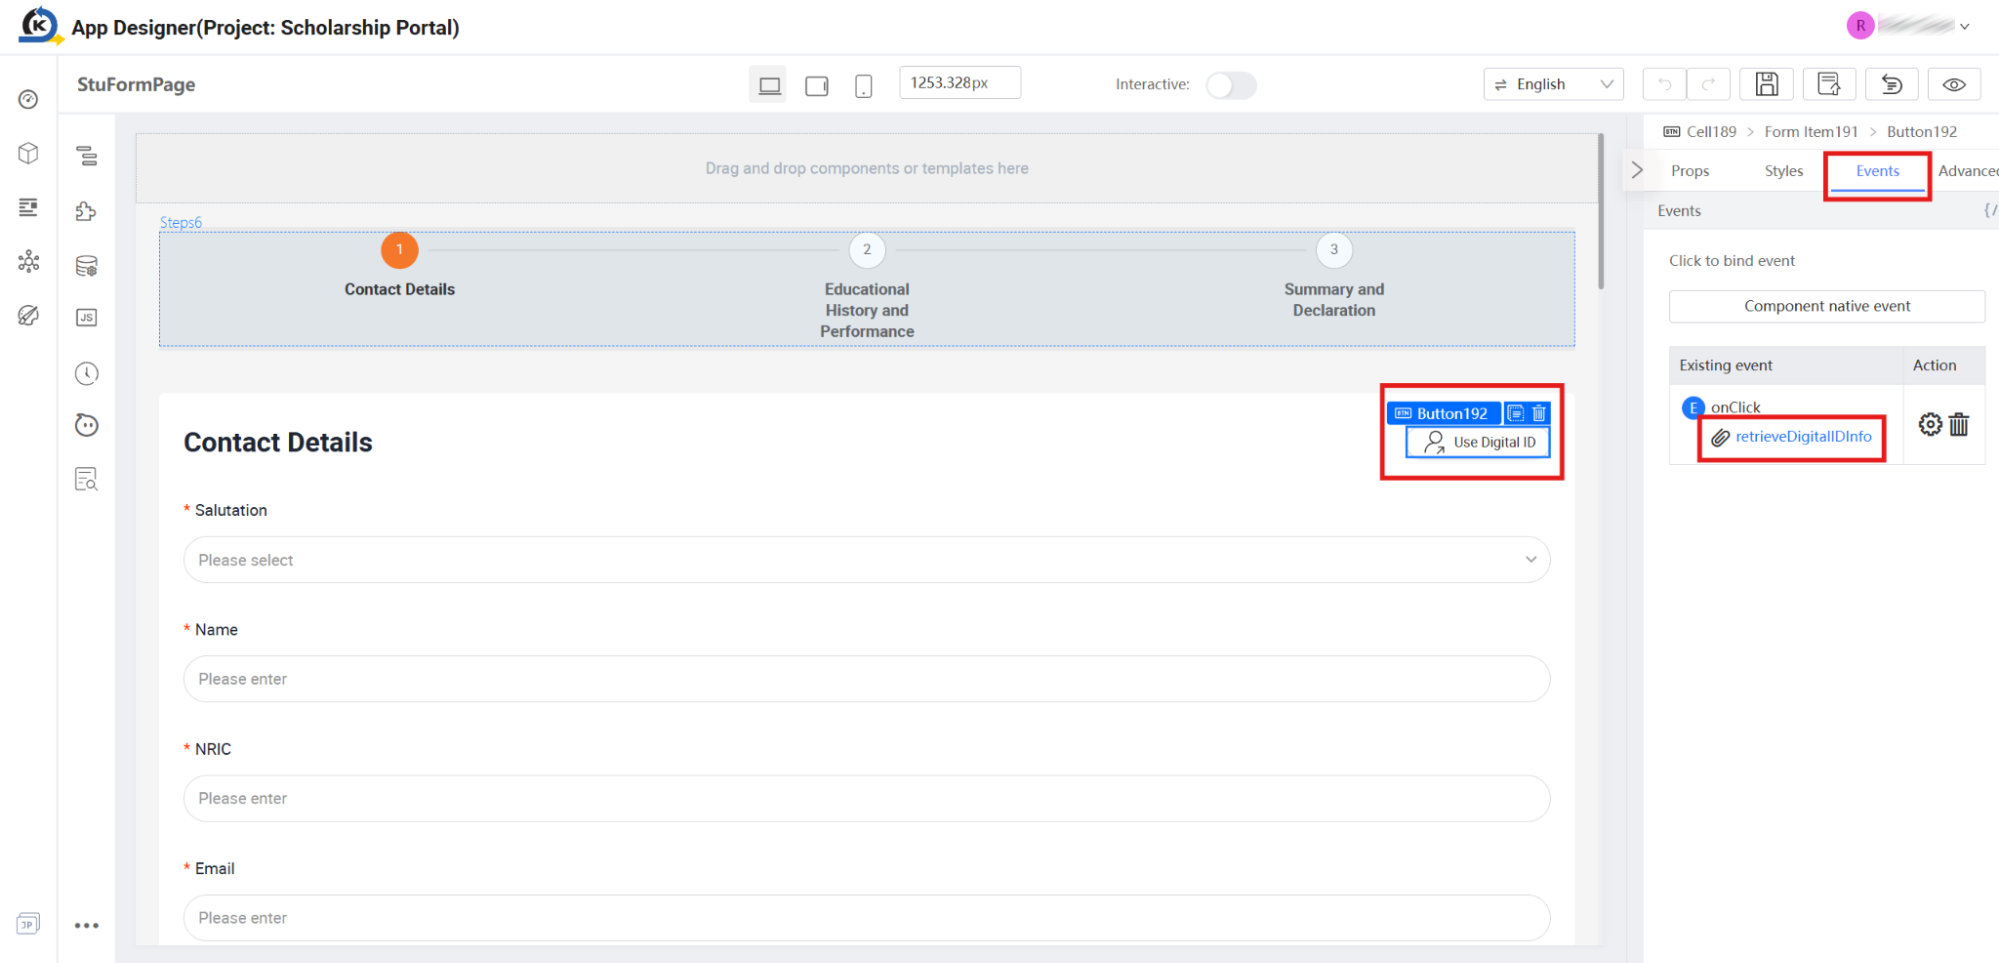Open the preview eye icon
1999x963 pixels.
pyautogui.click(x=1953, y=85)
